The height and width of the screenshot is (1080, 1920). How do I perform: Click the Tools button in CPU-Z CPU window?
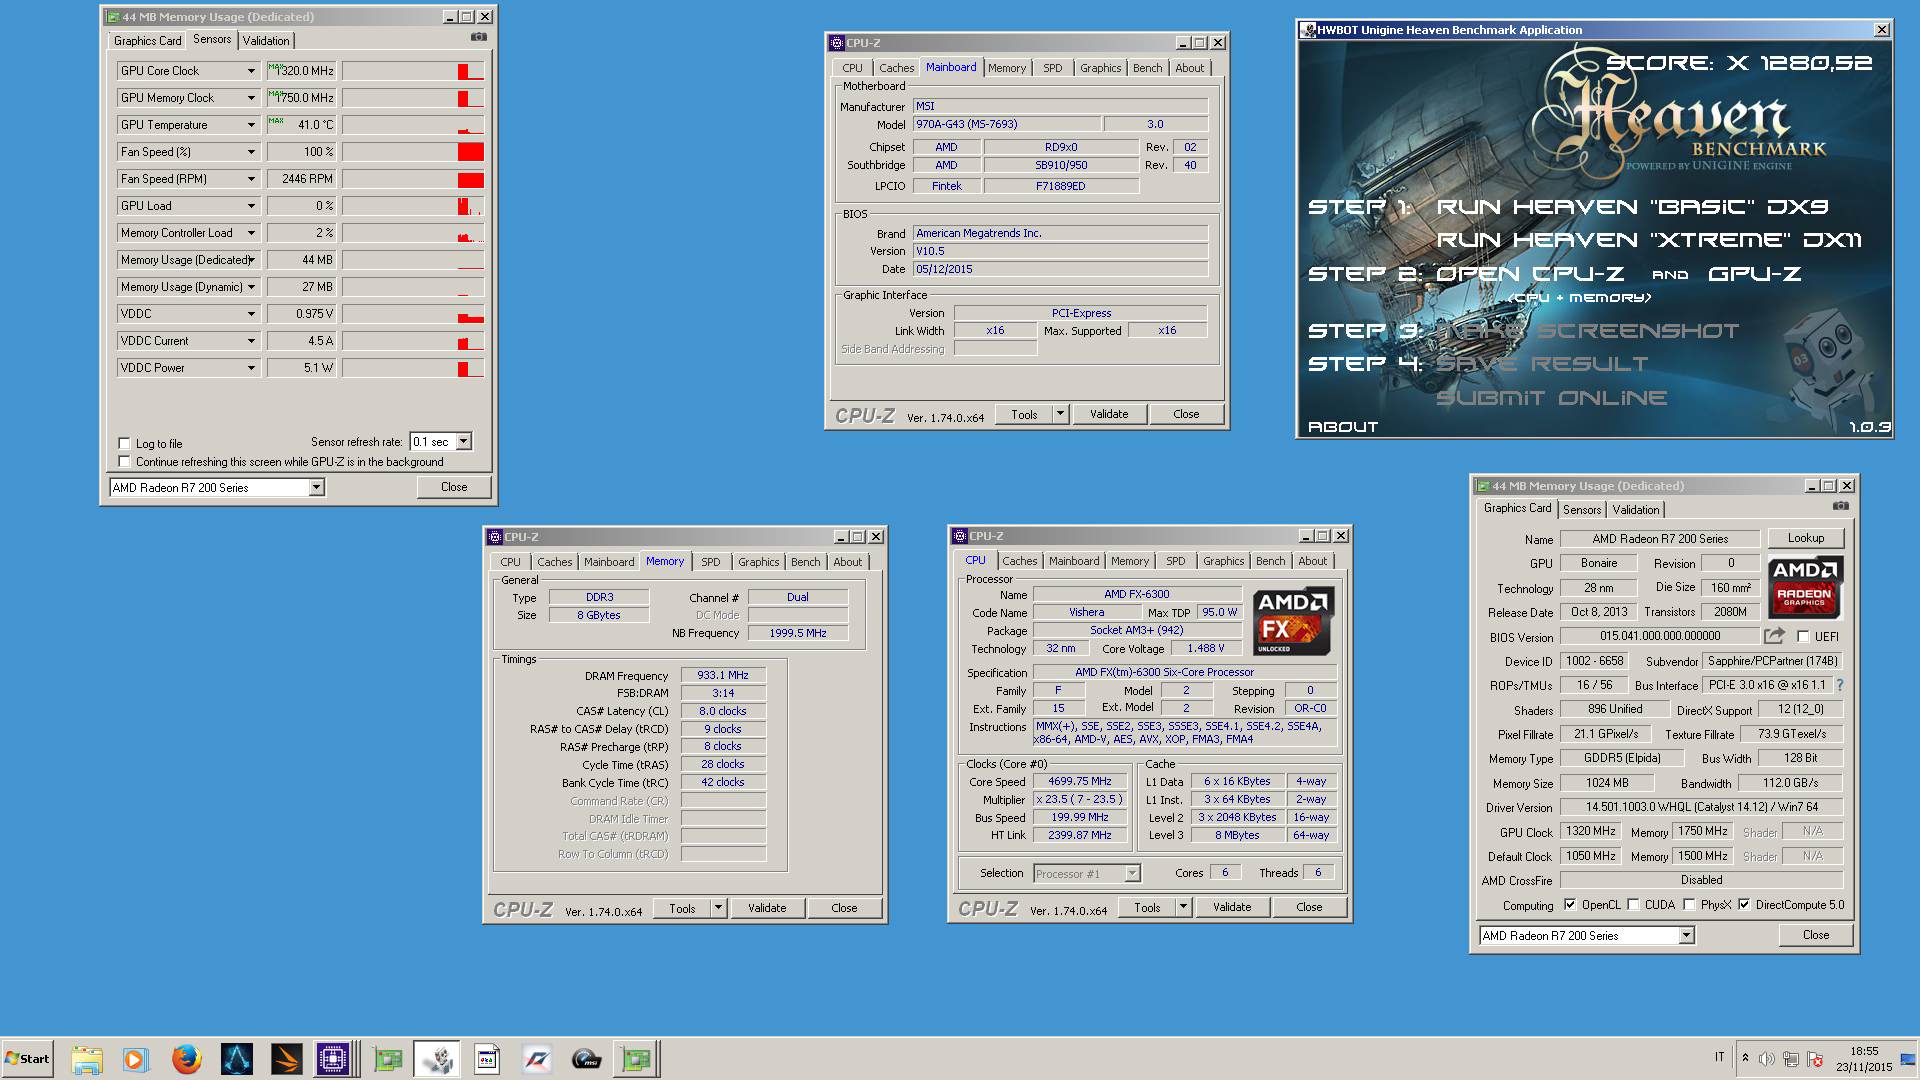point(1147,908)
